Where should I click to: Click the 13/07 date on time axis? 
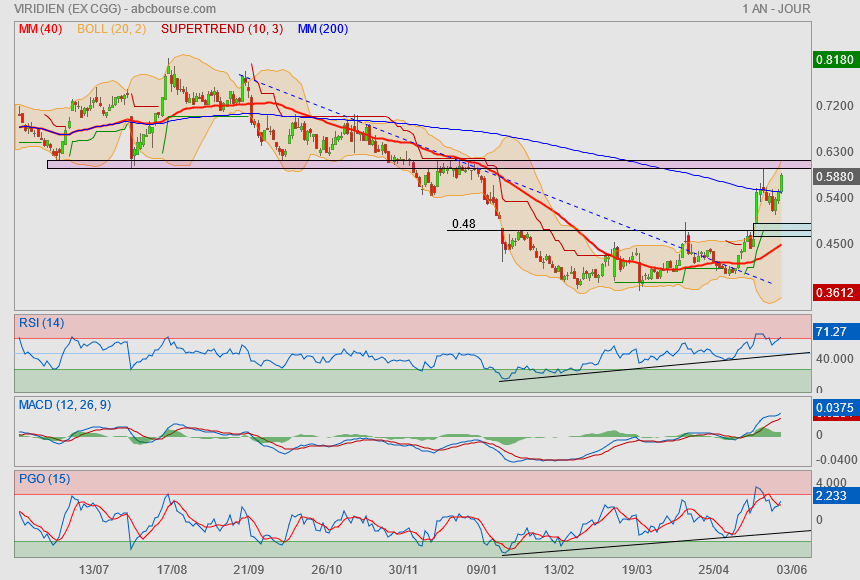point(93,569)
